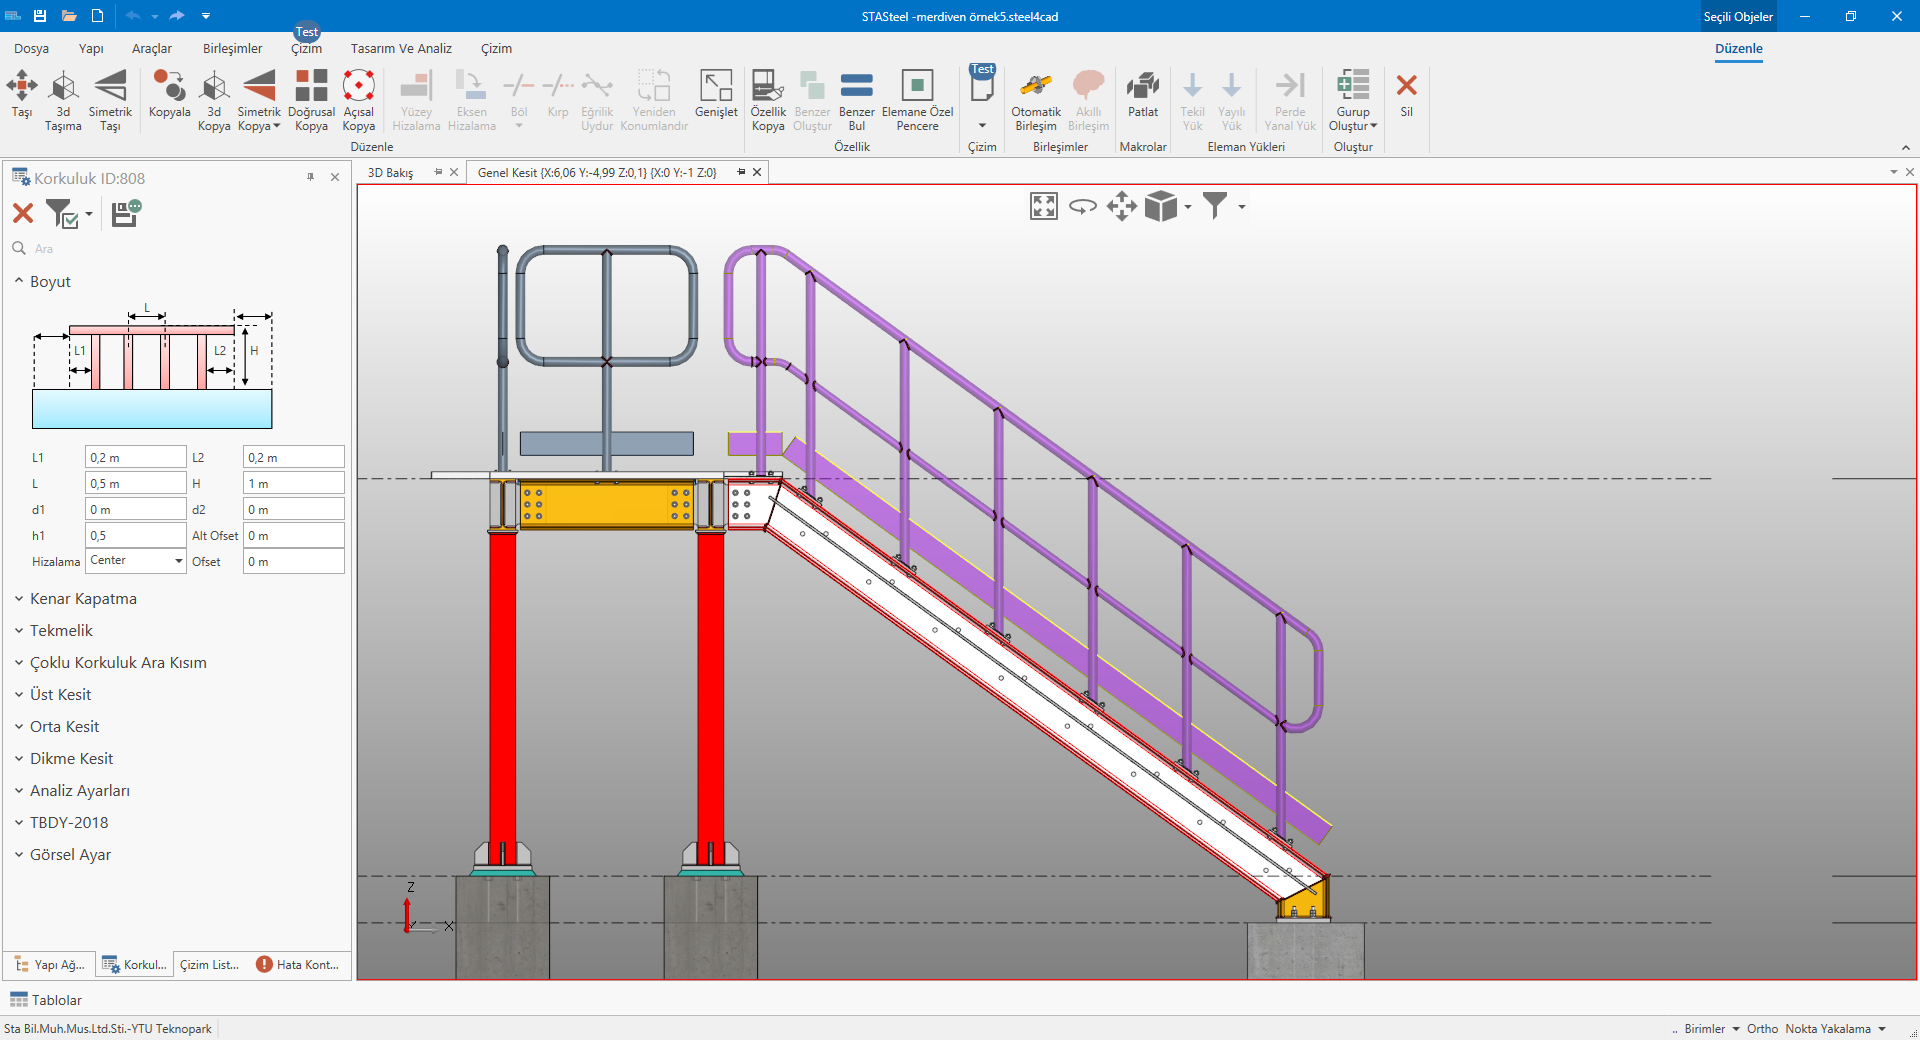Toggle Nokta Yakalama snap setting

[1827, 1029]
